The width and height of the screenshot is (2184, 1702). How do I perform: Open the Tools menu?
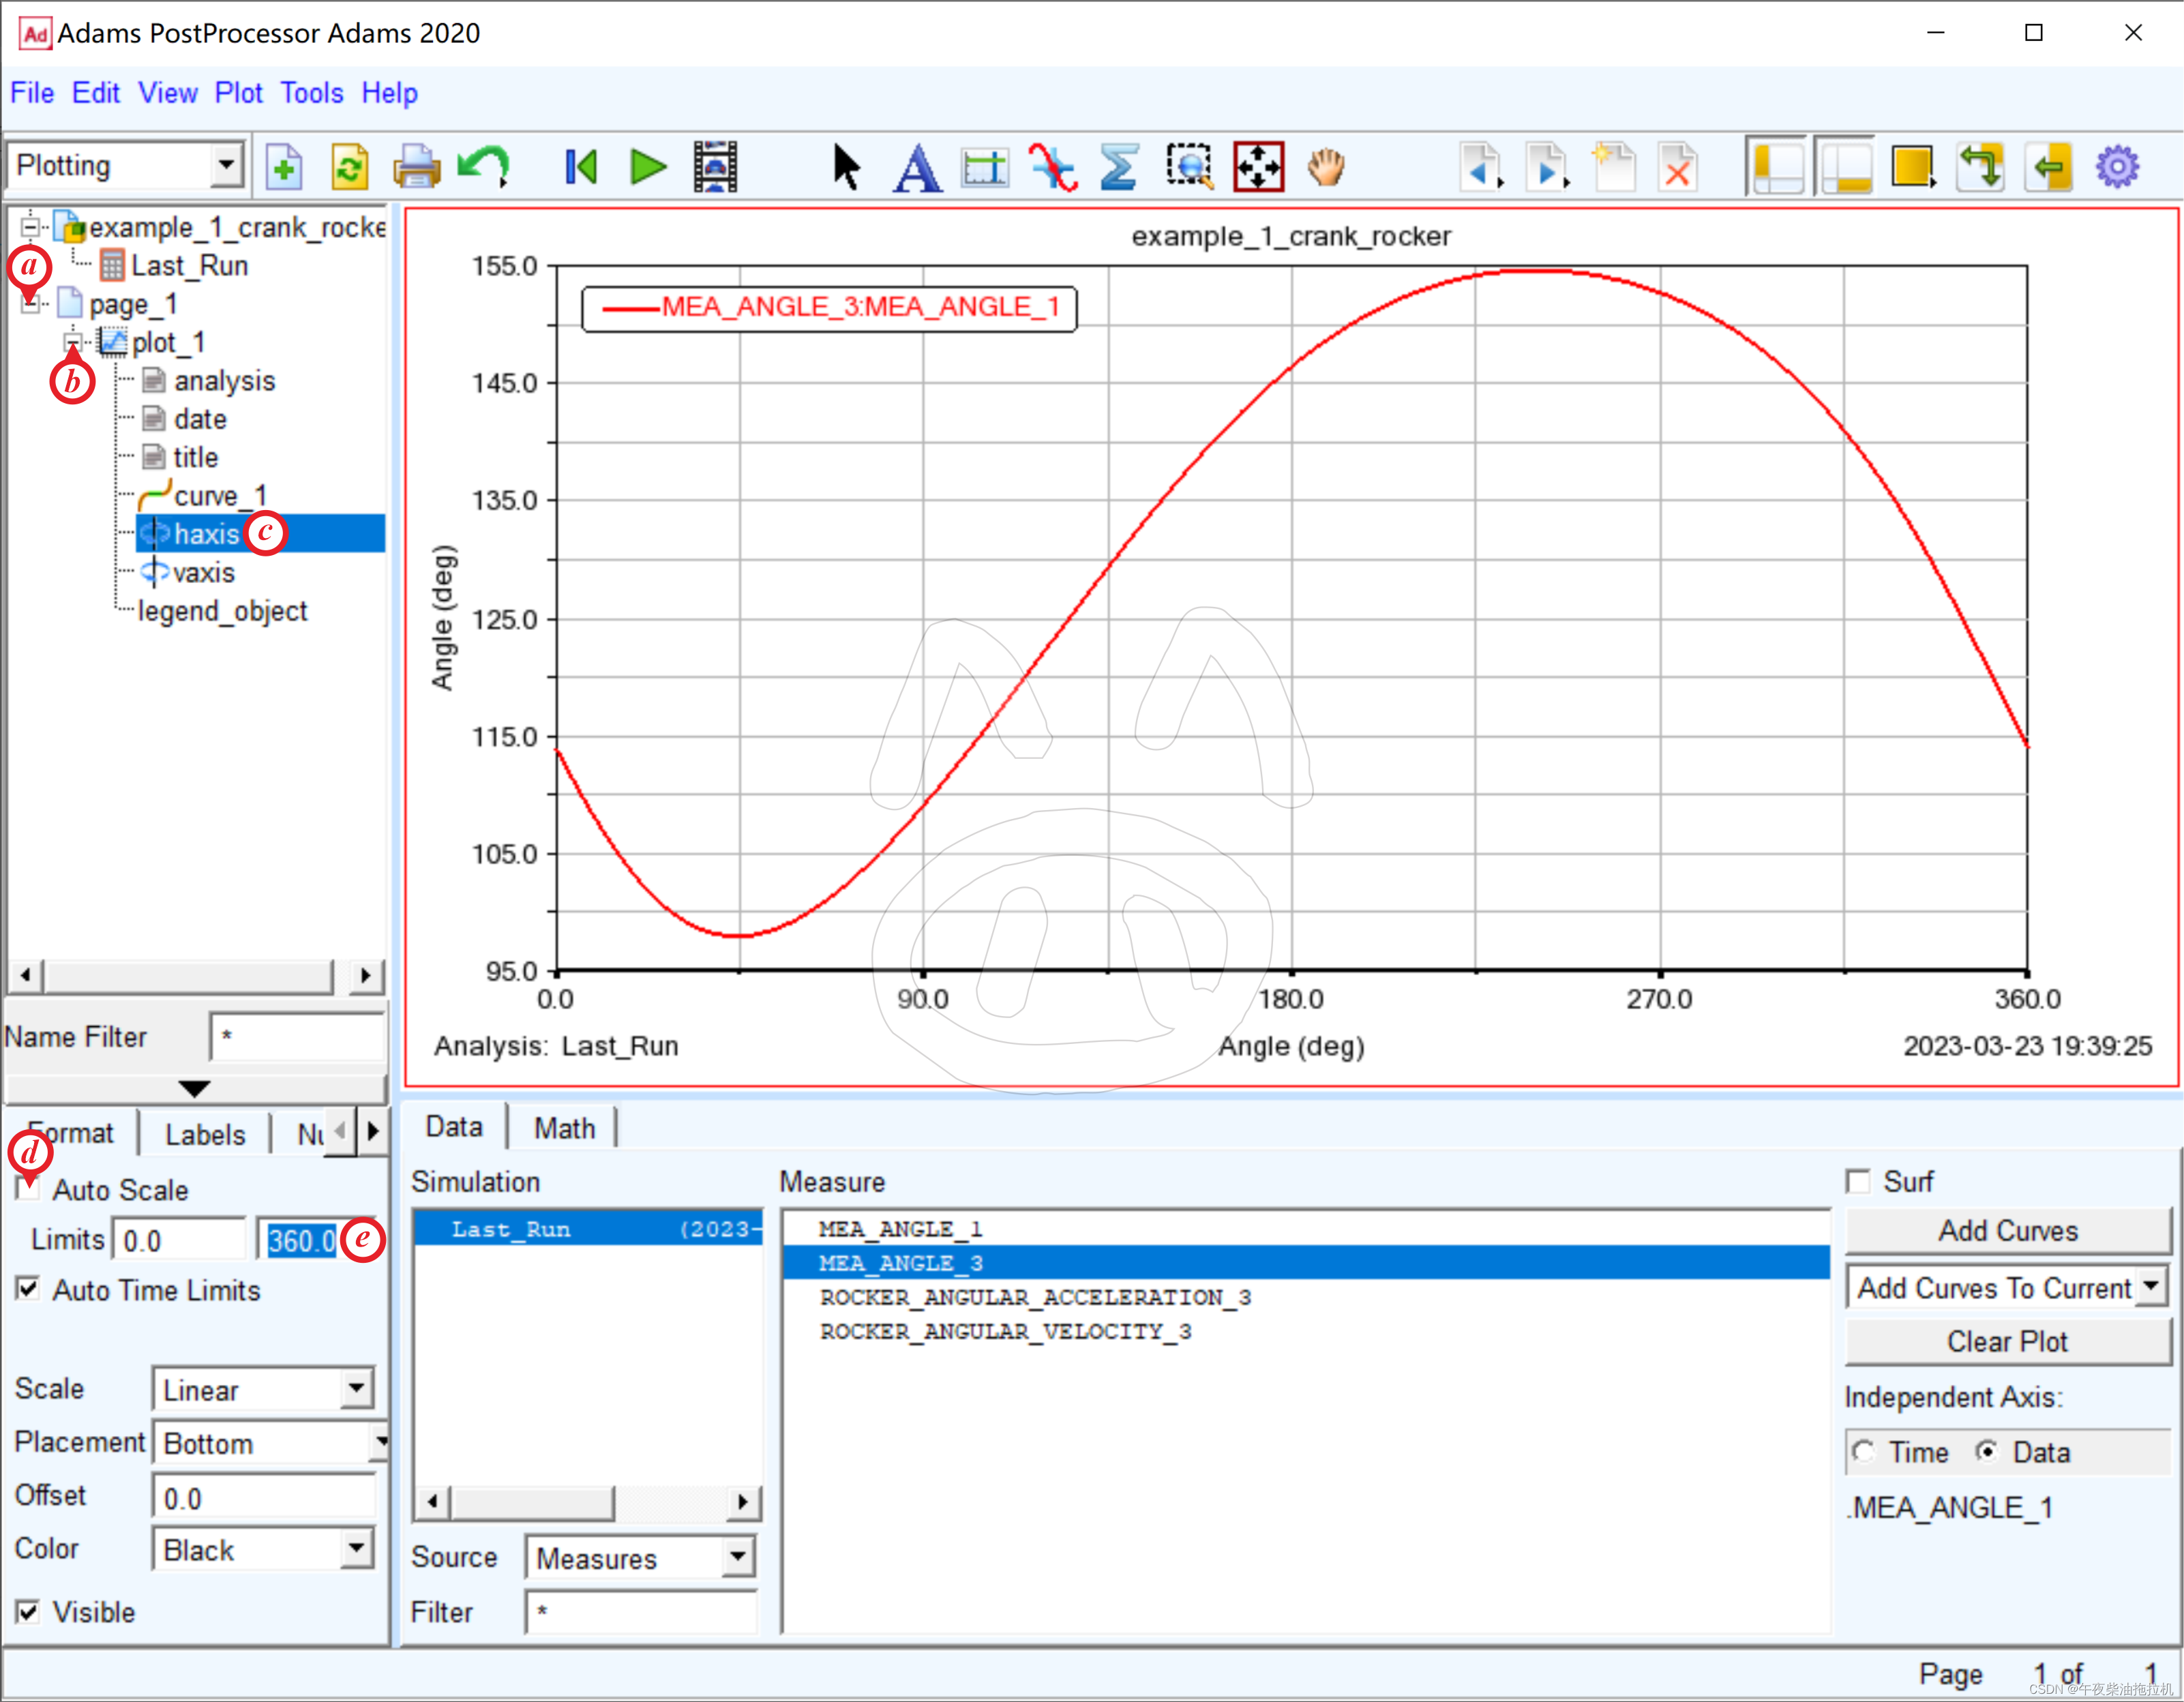click(x=311, y=93)
